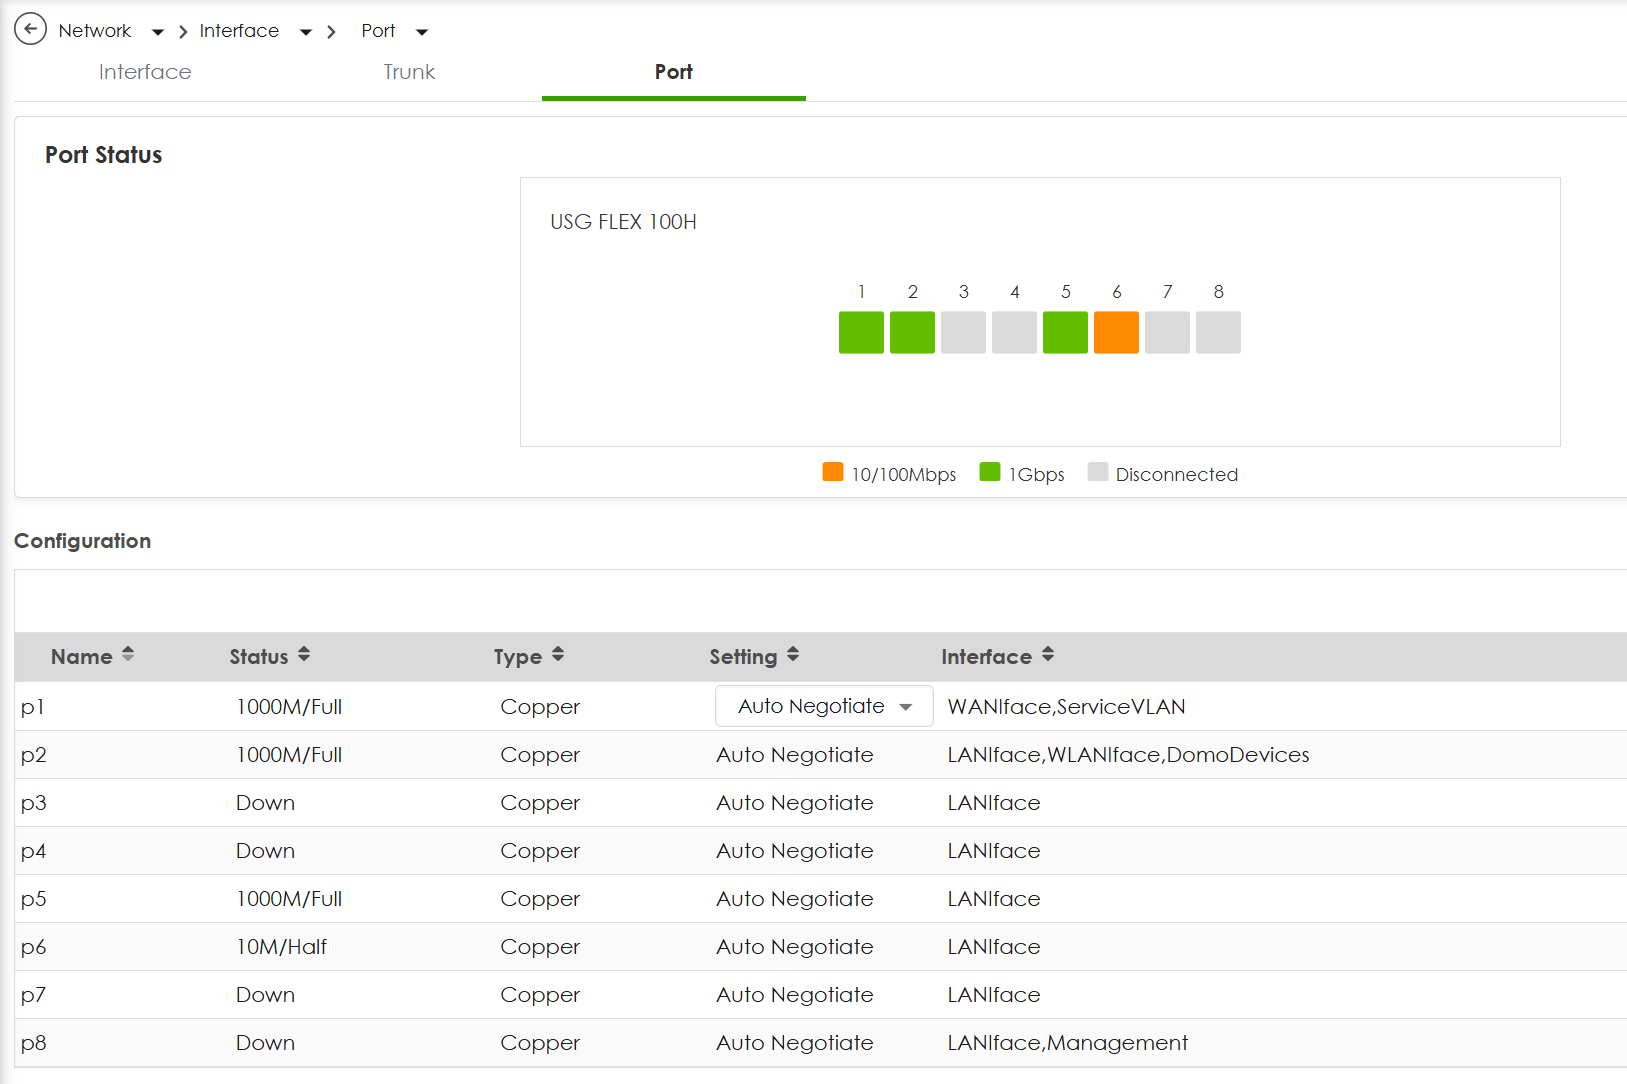The width and height of the screenshot is (1627, 1084).
Task: Click the green 1Gbps legend swatch
Action: coord(990,472)
